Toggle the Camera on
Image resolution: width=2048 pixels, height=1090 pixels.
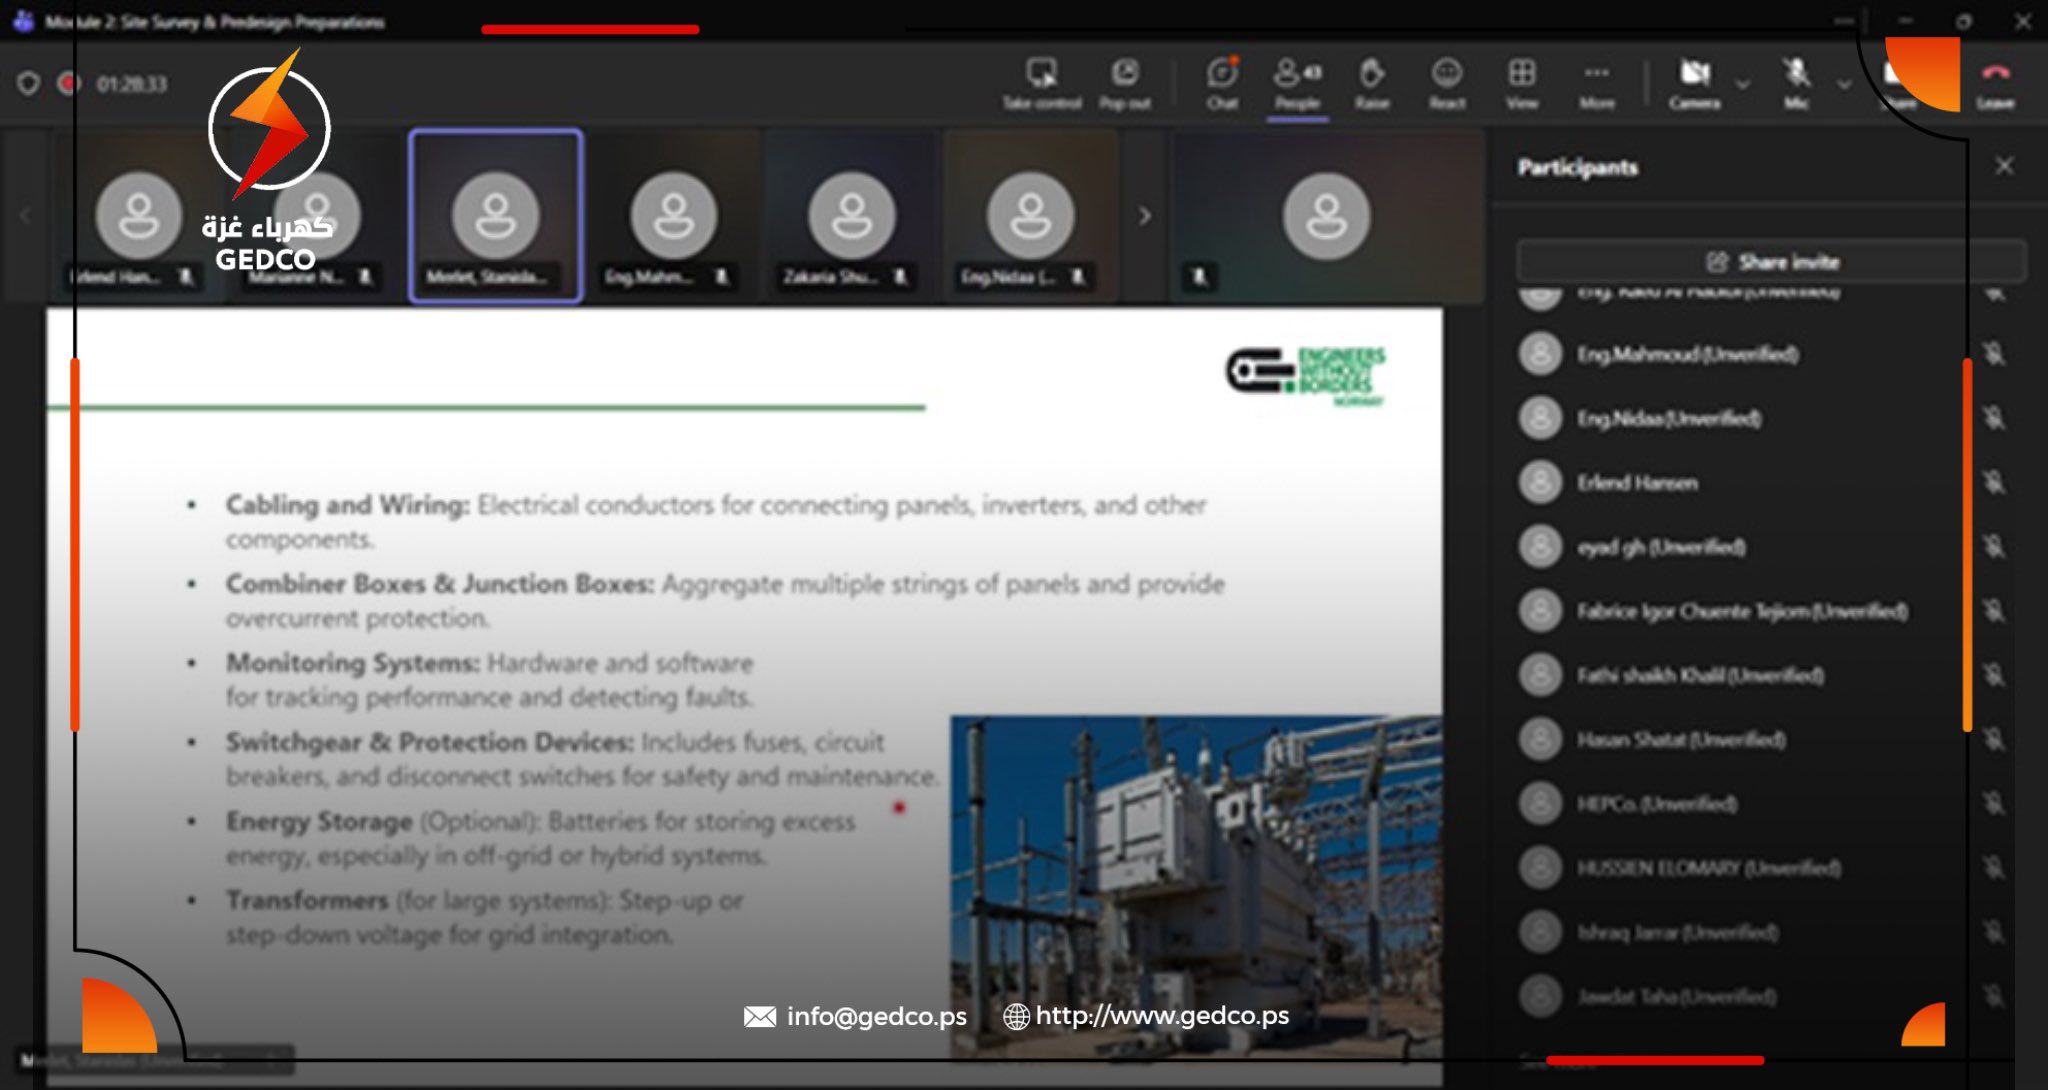pyautogui.click(x=1694, y=74)
